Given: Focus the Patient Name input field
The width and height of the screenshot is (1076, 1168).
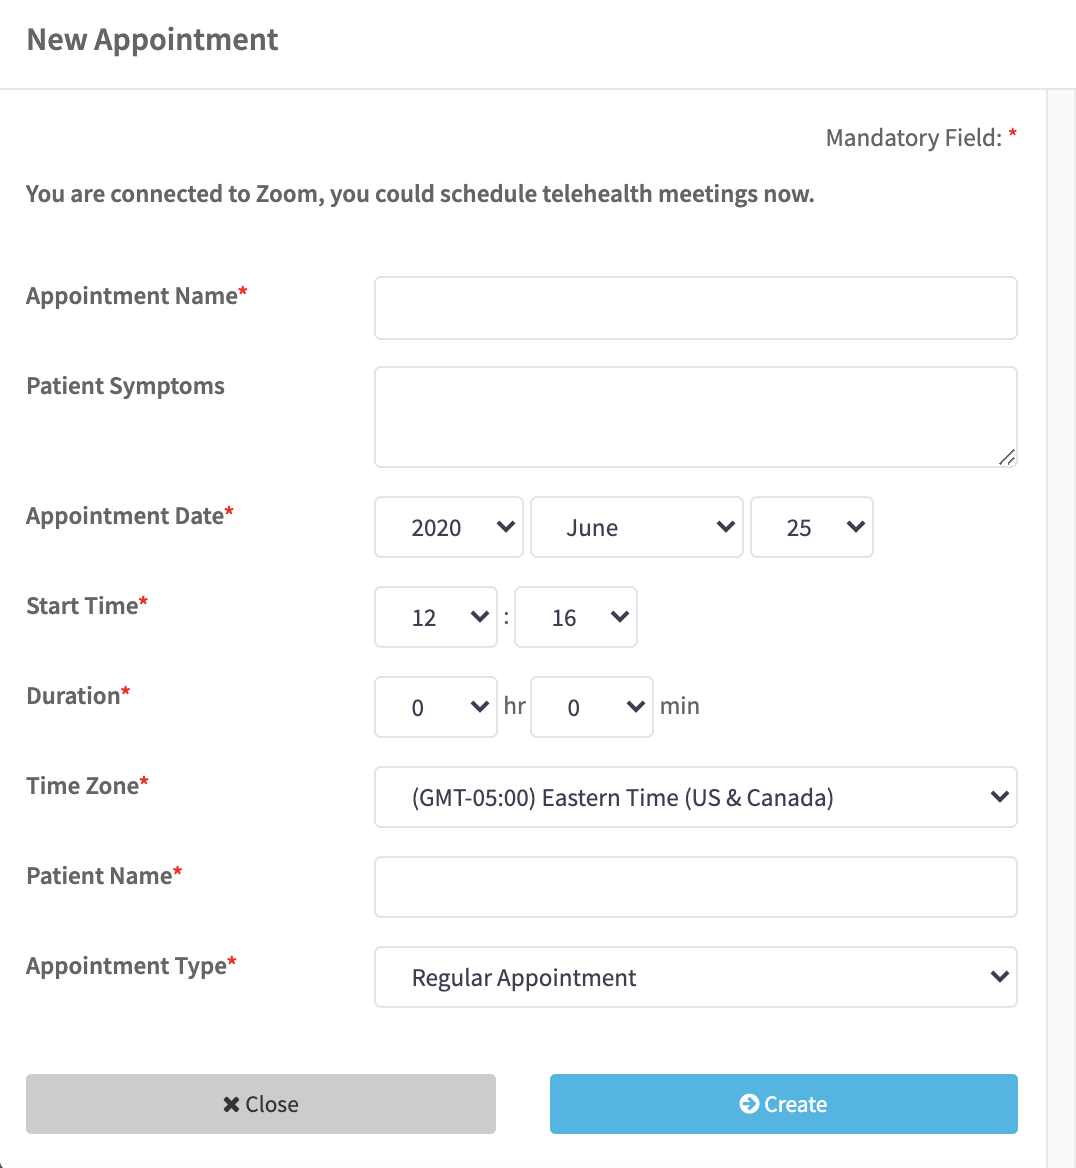Looking at the screenshot, I should pyautogui.click(x=696, y=887).
